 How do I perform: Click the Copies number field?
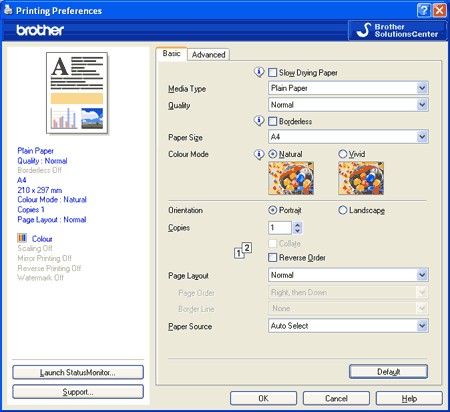pos(281,228)
